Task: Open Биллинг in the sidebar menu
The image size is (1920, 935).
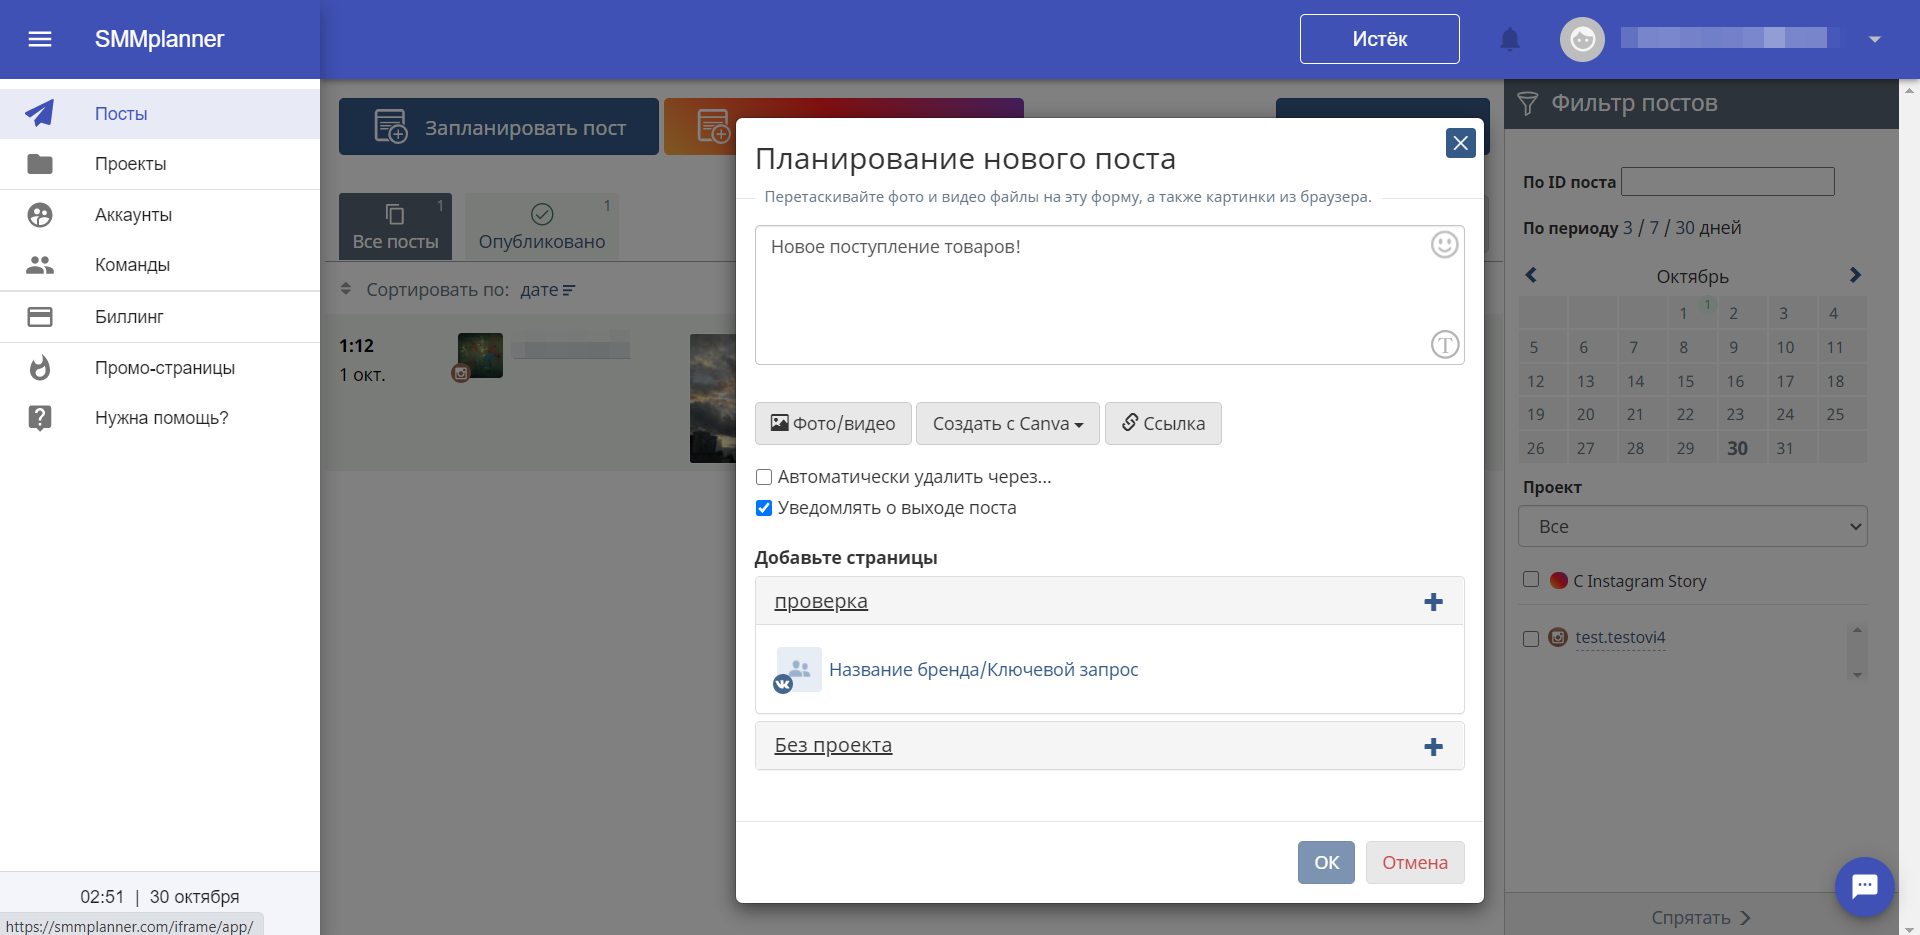Action: point(129,317)
